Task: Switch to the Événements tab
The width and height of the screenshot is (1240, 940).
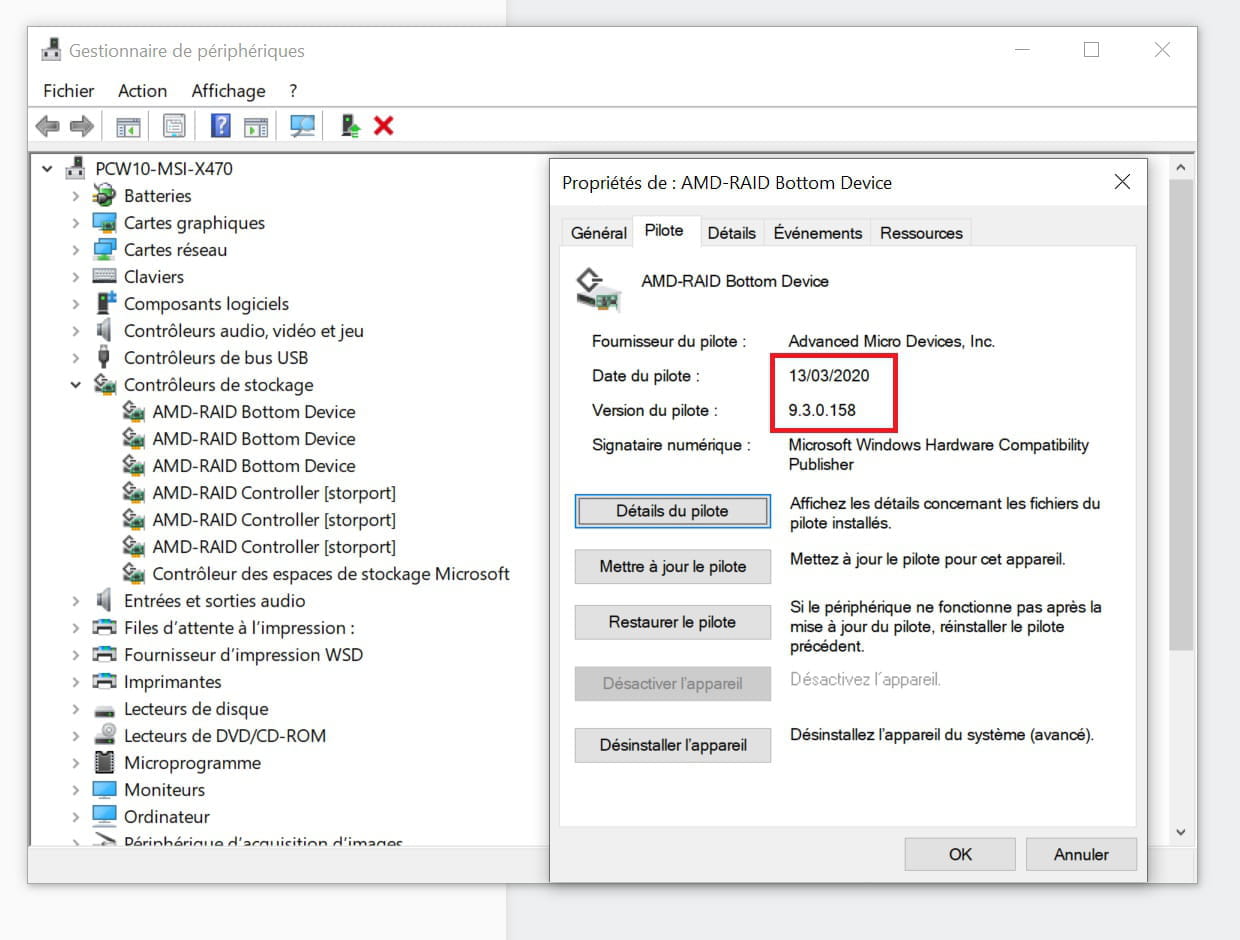Action: (818, 233)
